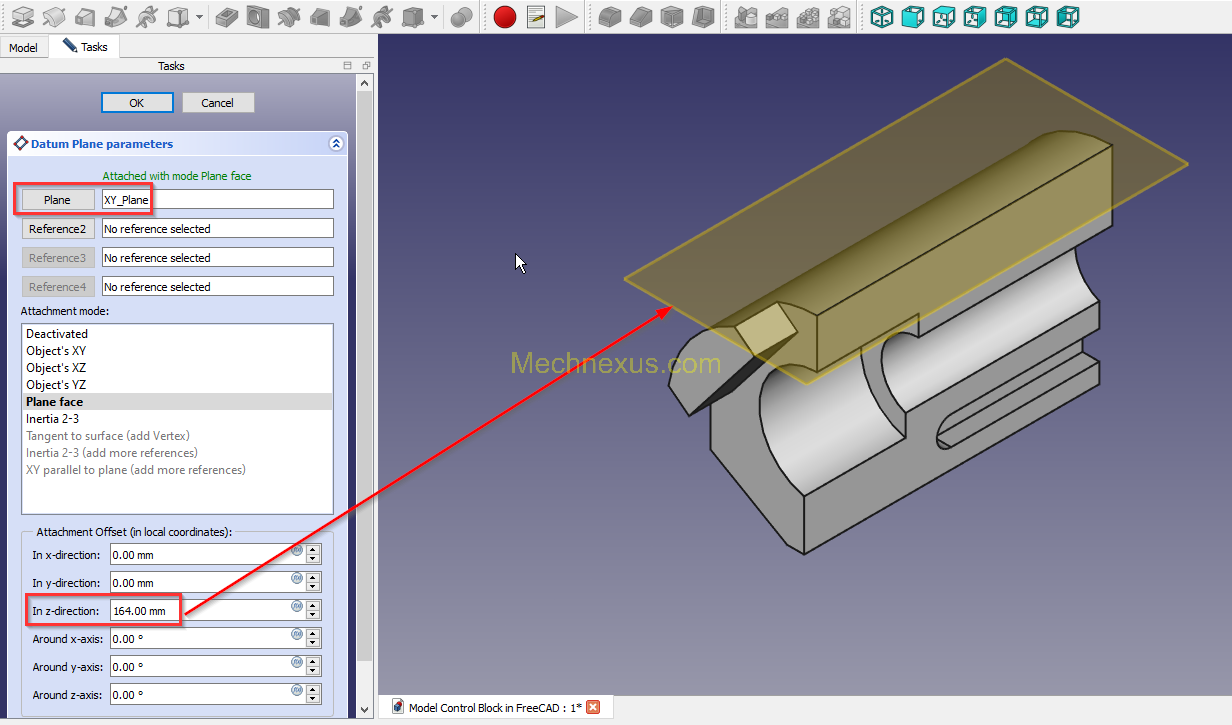Viewport: 1232px width, 725px height.
Task: Choose the Draft tool icon
Action: pyautogui.click(x=672, y=16)
